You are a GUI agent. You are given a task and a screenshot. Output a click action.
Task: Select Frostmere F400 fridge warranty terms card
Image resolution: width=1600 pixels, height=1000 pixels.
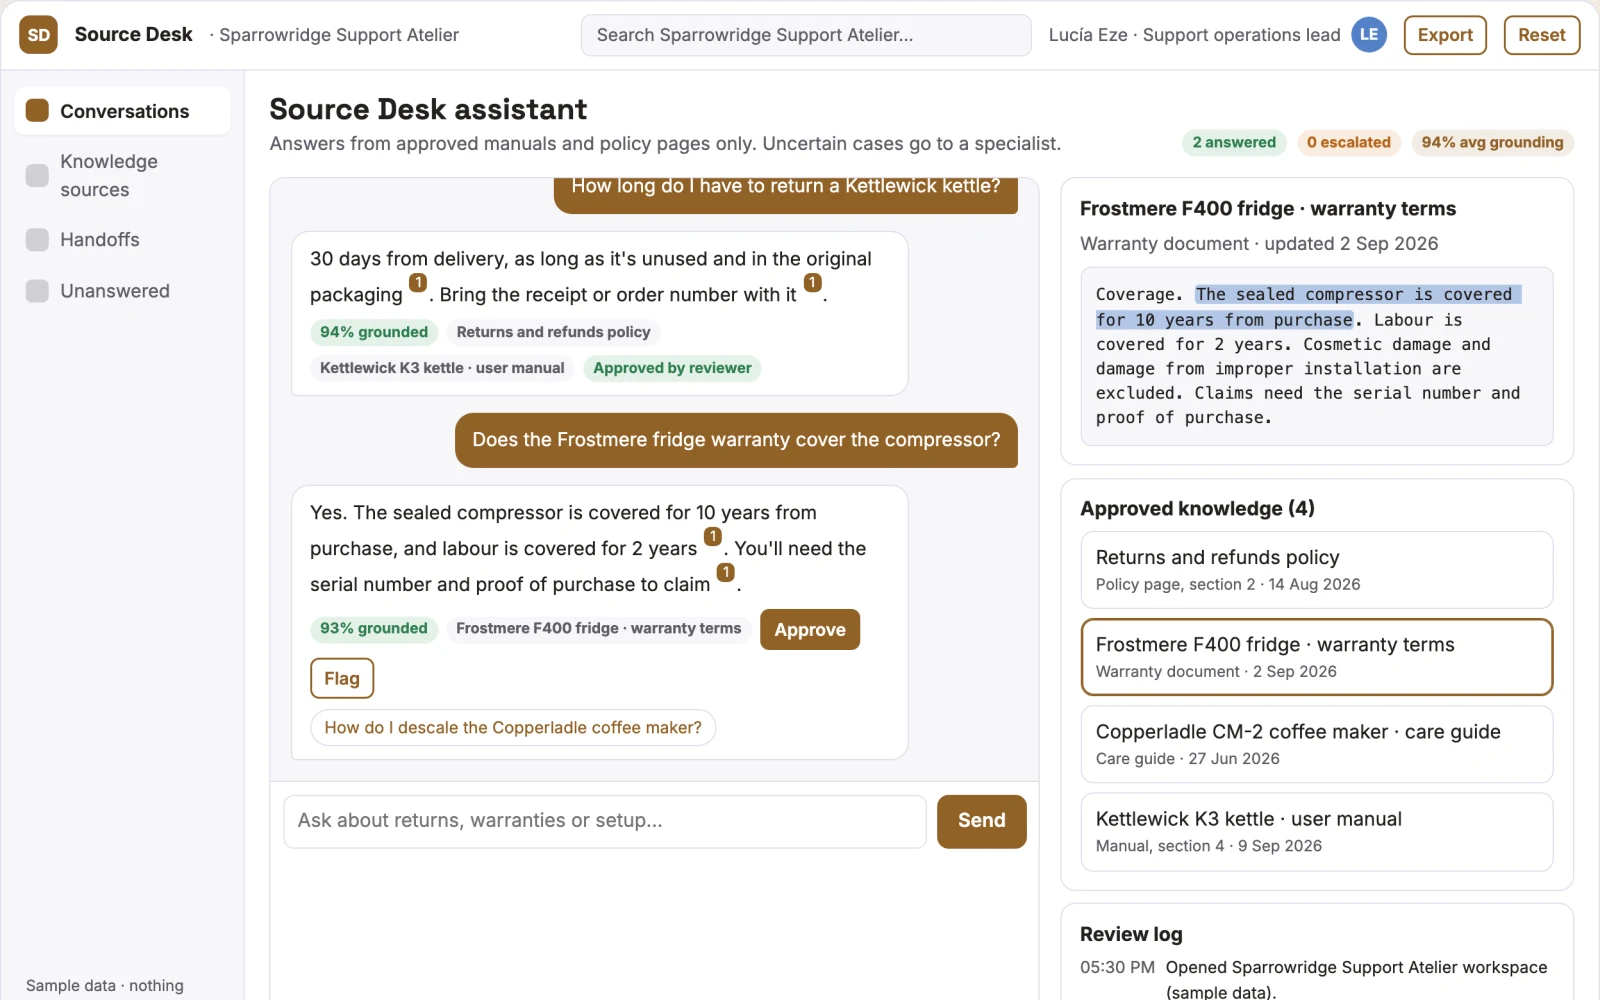point(1317,657)
